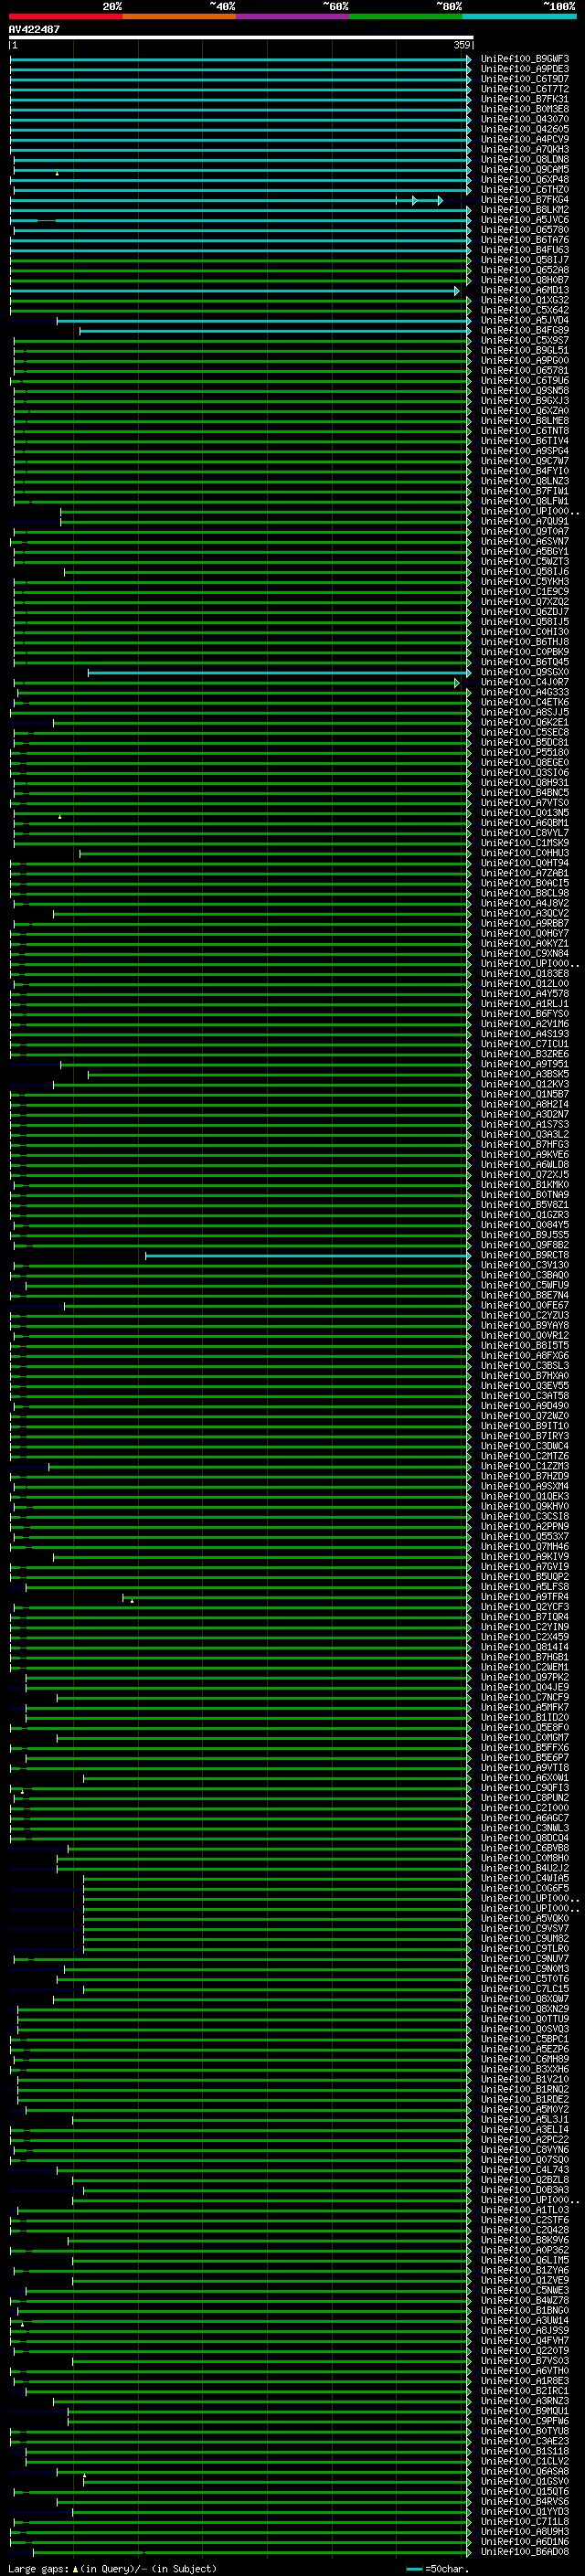Select the UniRef100_O65781 label
The width and height of the screenshot is (585, 2576).
(x=524, y=370)
